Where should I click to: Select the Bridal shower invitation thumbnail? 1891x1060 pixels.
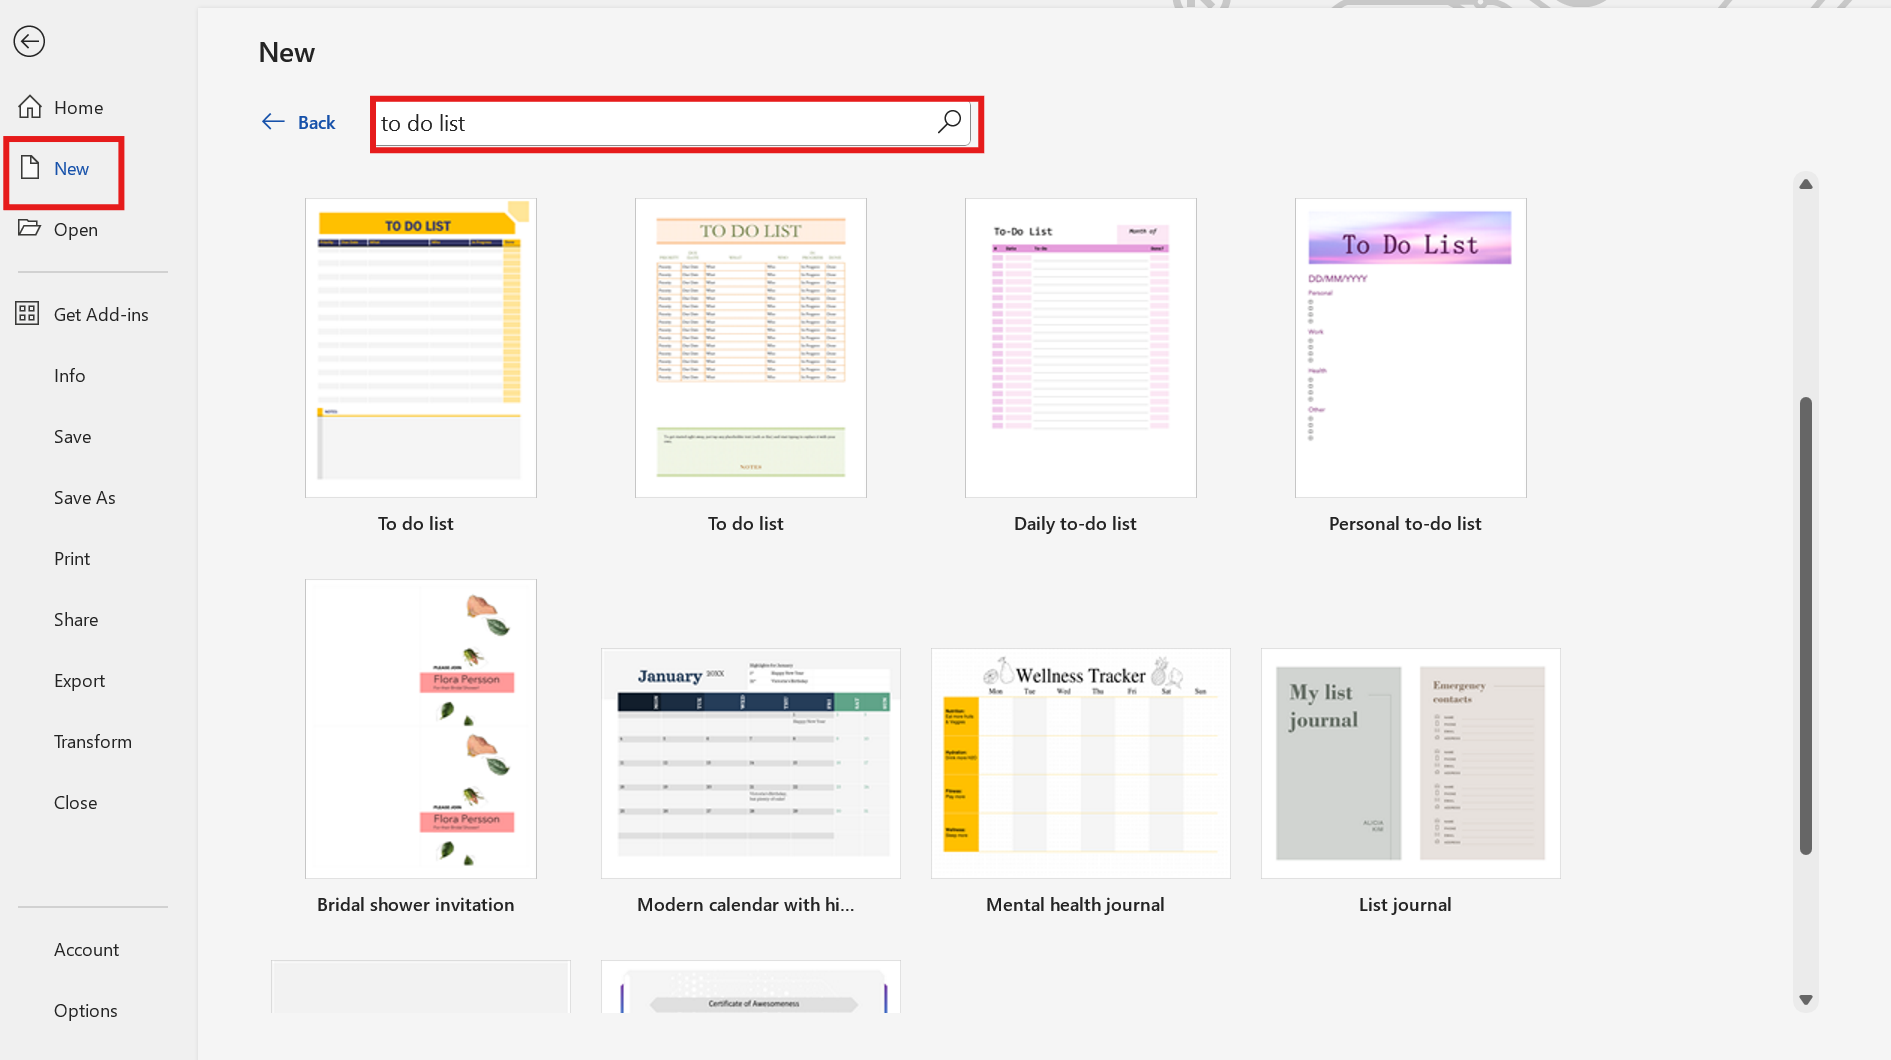click(x=420, y=728)
